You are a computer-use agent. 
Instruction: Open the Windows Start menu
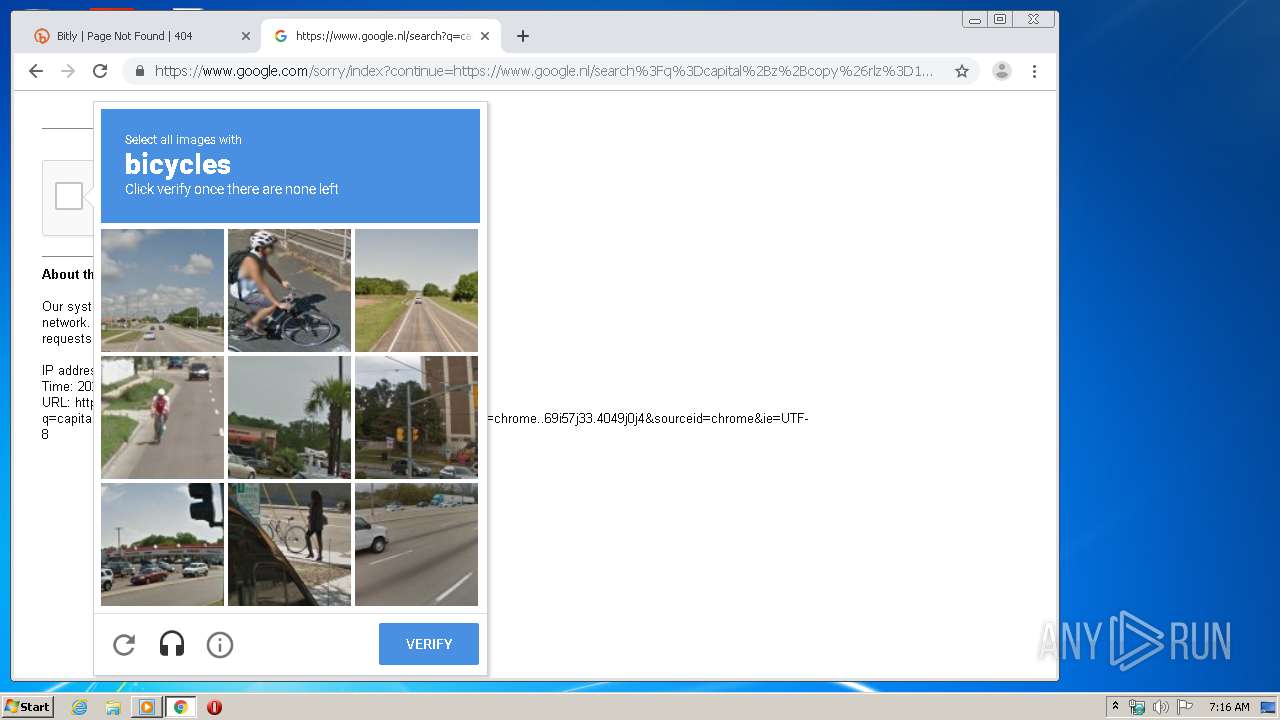[27, 707]
